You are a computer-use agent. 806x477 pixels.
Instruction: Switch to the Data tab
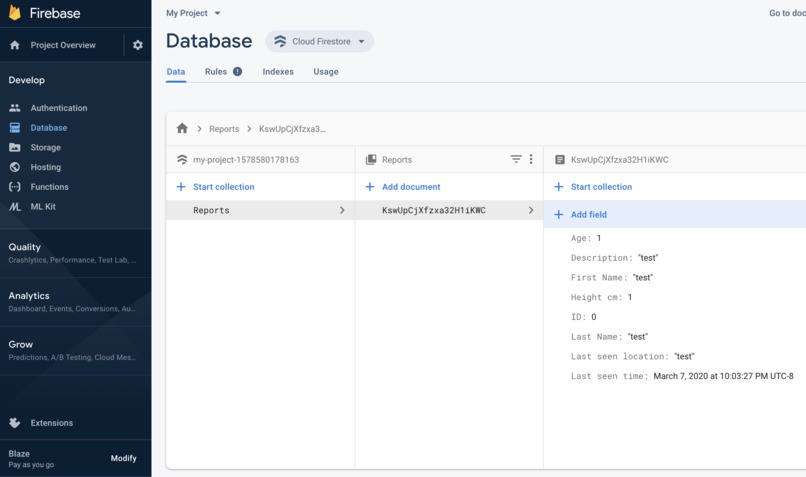176,71
